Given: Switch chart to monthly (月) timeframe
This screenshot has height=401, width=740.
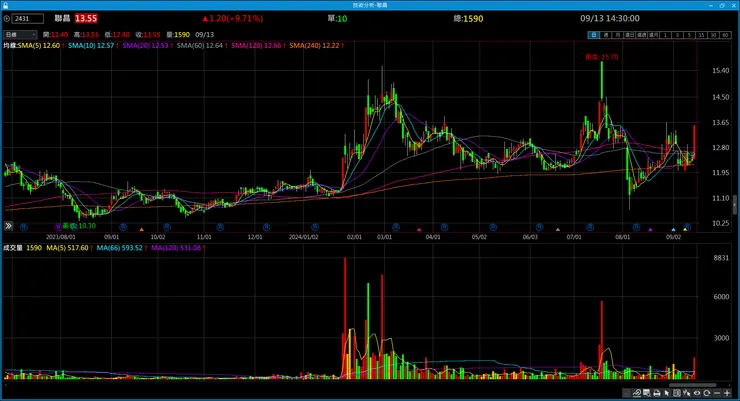Looking at the screenshot, I should pyautogui.click(x=618, y=35).
